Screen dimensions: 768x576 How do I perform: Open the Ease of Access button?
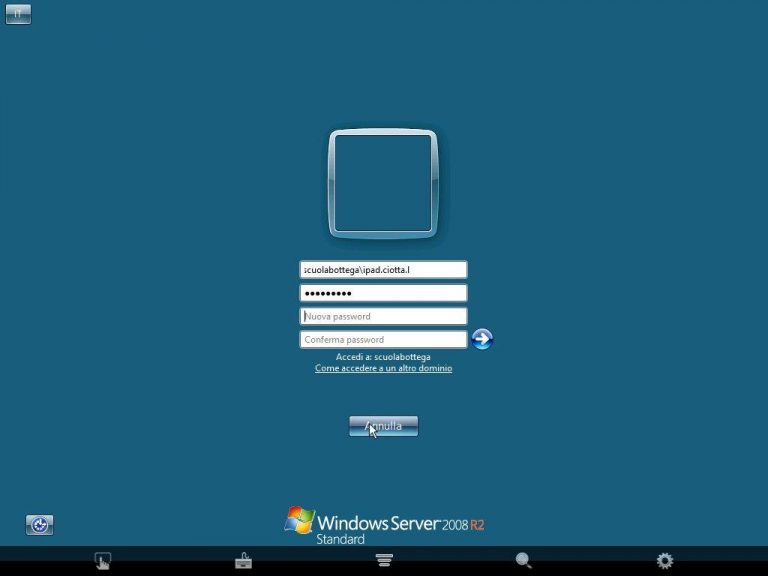click(40, 525)
